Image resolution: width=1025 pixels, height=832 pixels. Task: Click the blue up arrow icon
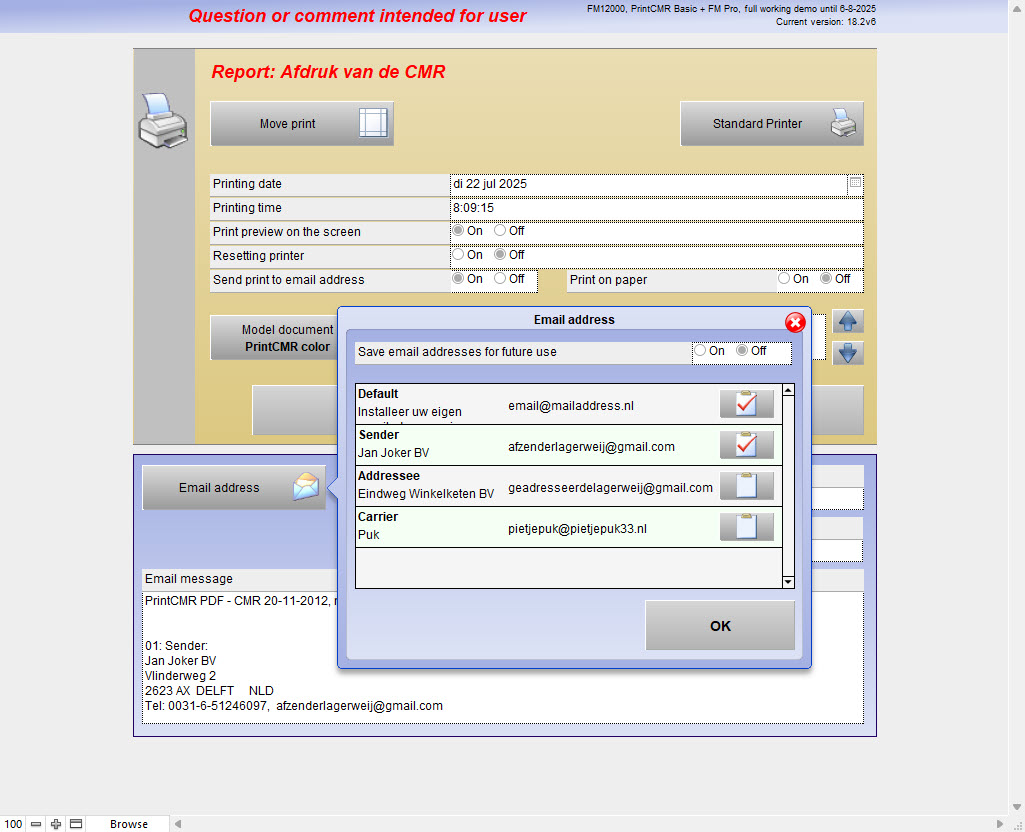click(848, 322)
